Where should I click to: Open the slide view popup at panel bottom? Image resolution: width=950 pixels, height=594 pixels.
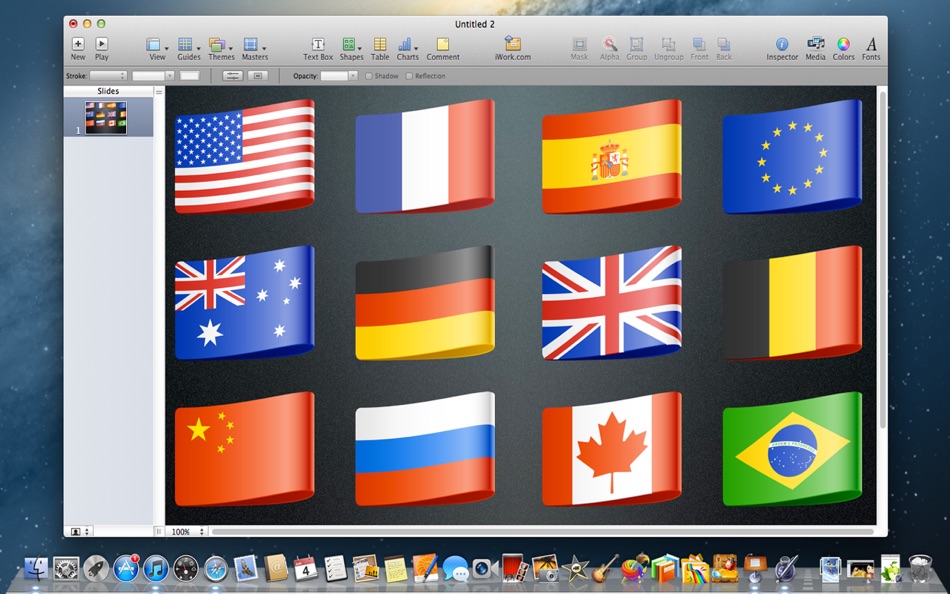80,532
